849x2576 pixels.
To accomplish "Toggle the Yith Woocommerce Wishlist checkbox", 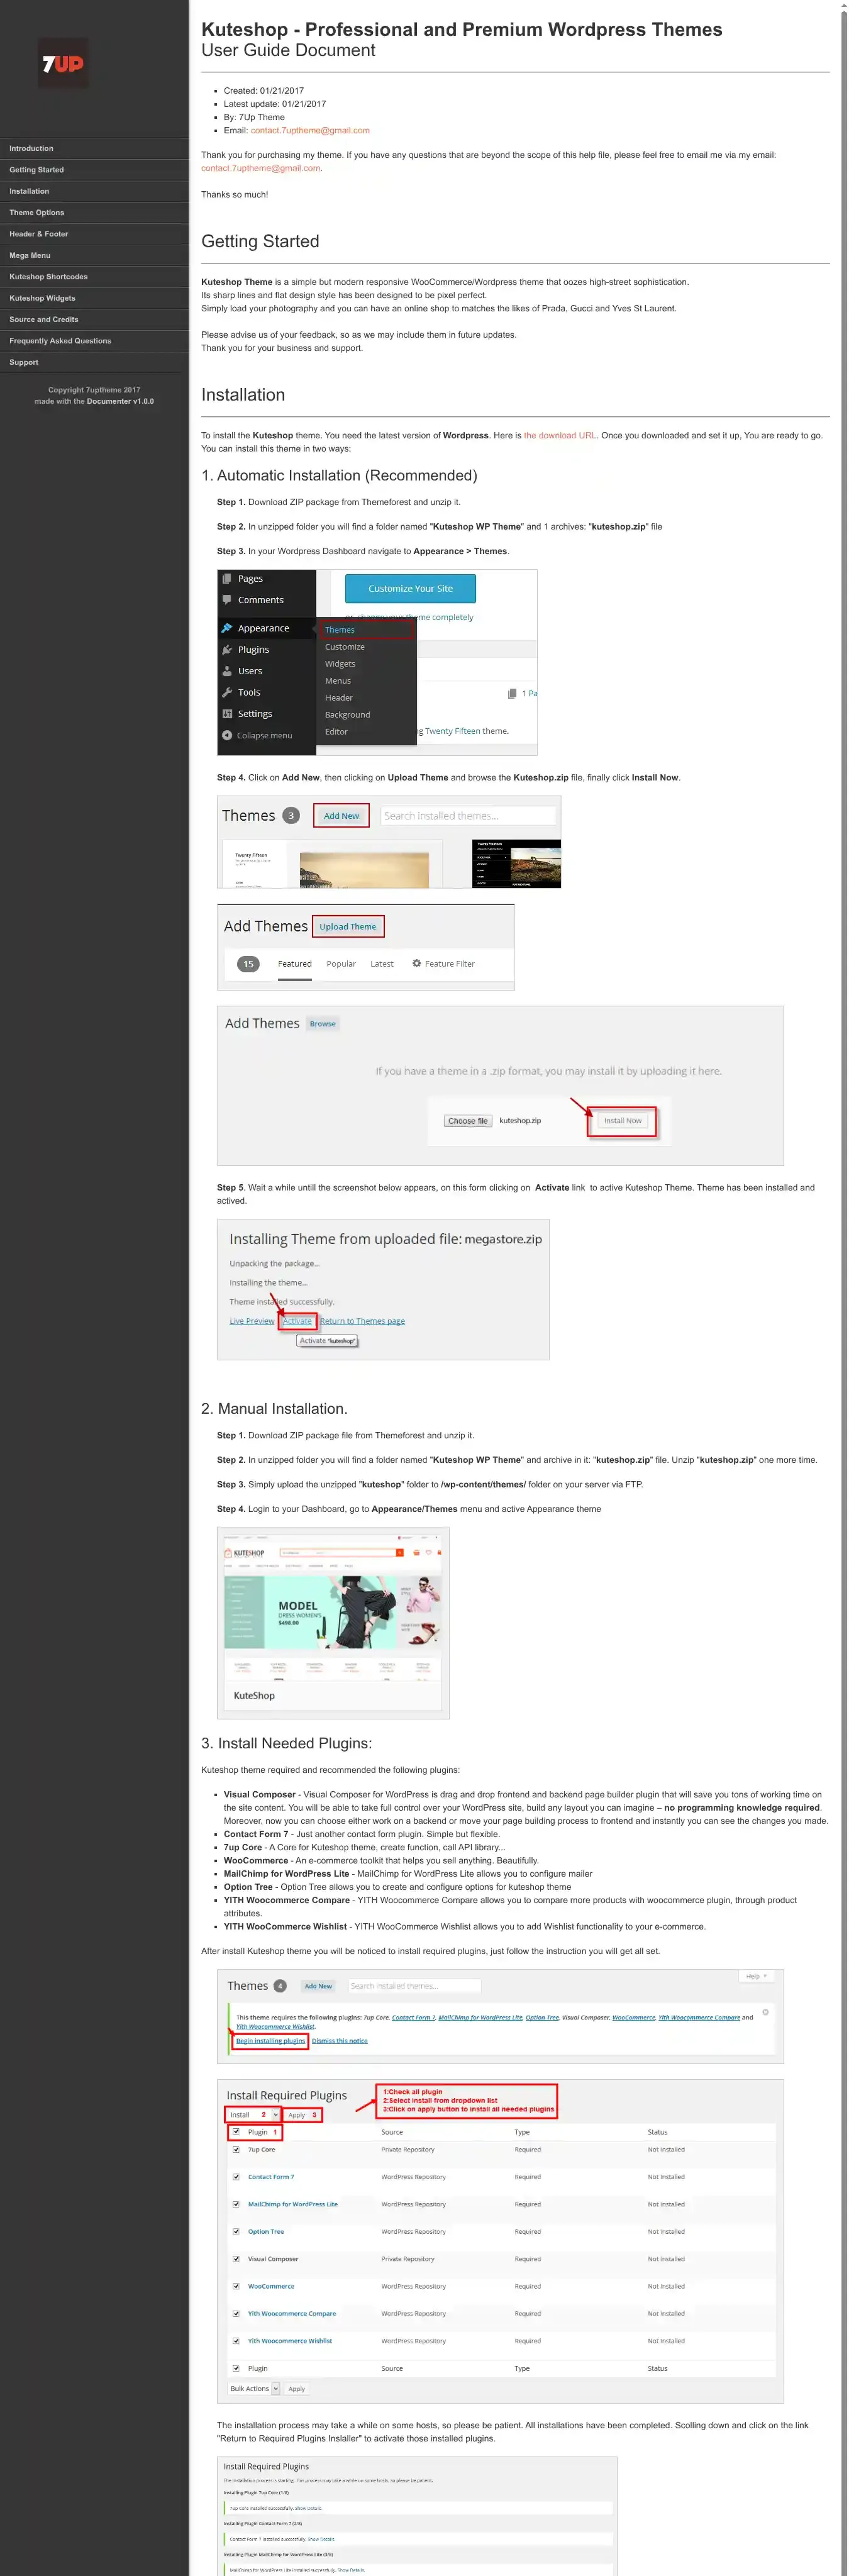I will tap(236, 2340).
